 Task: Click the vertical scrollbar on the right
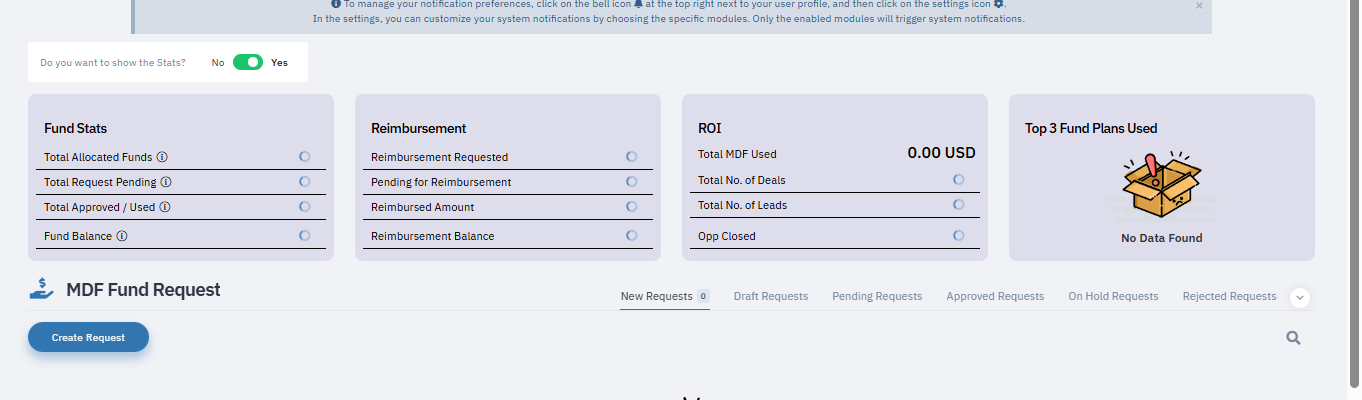(x=1354, y=200)
